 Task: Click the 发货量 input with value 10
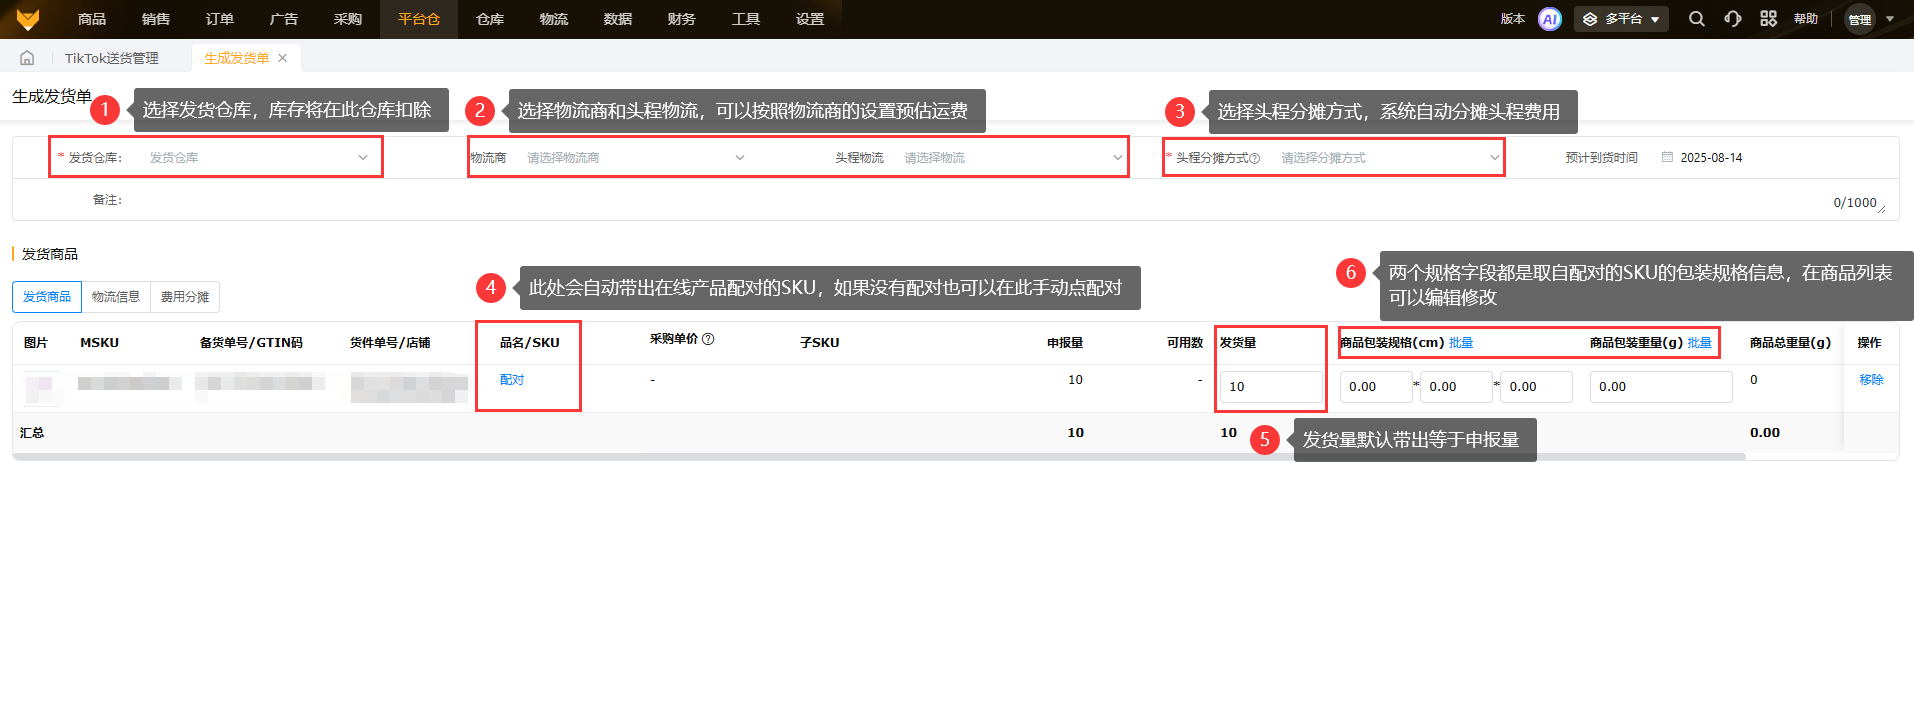1271,387
